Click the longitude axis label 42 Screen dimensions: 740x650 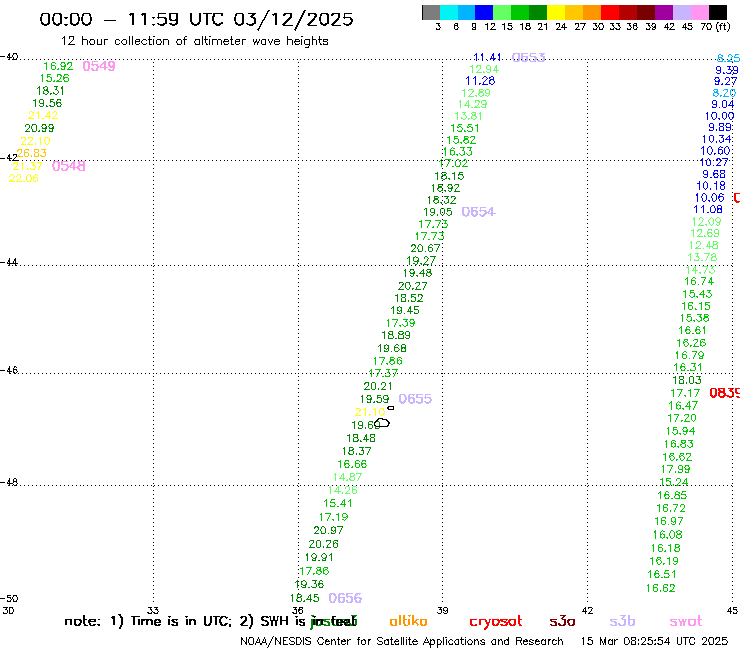coord(587,610)
